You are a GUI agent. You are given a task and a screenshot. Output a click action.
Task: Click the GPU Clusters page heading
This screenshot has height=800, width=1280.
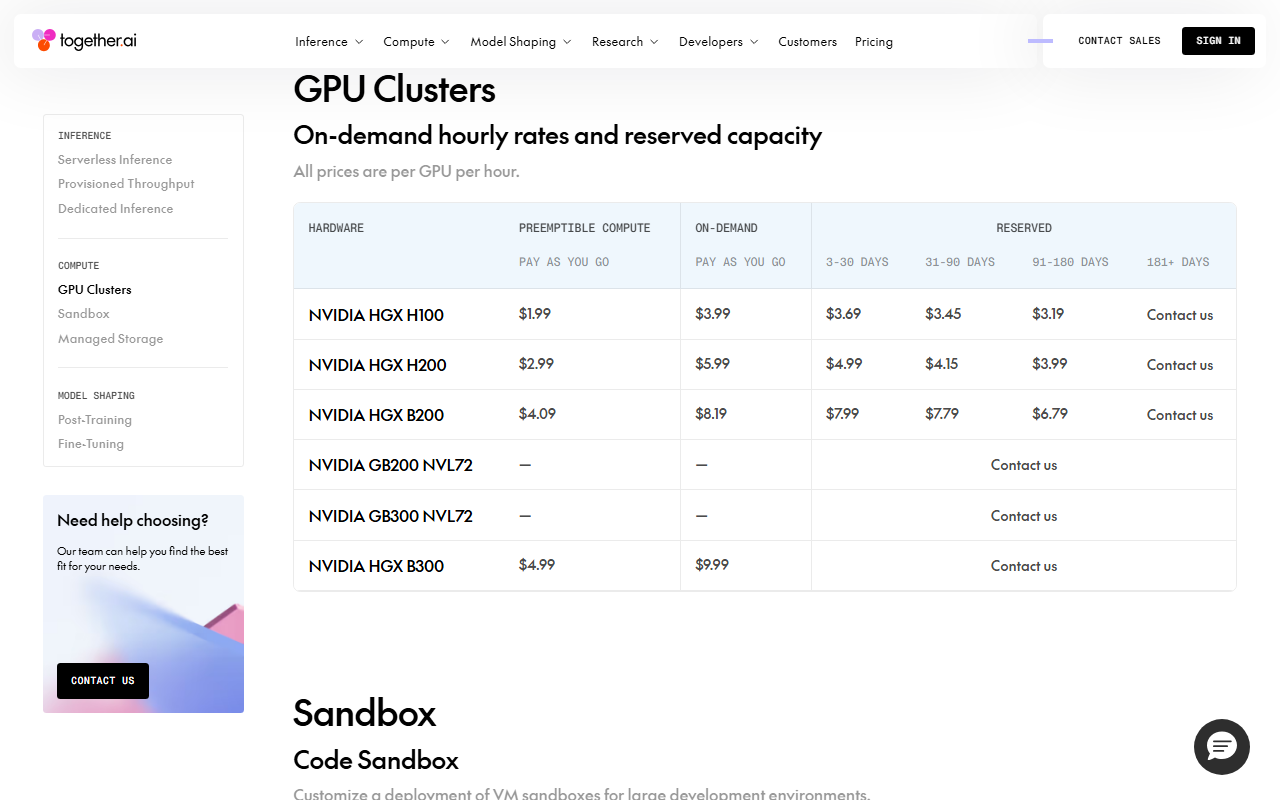click(x=394, y=90)
